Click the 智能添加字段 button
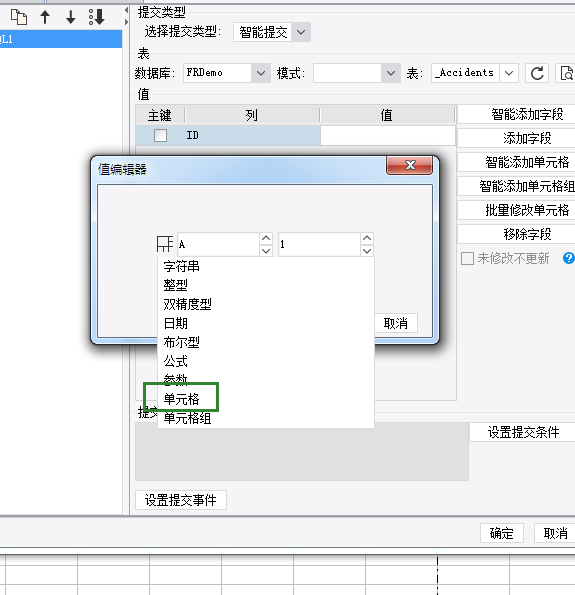Image resolution: width=575 pixels, height=595 pixels. pyautogui.click(x=527, y=114)
